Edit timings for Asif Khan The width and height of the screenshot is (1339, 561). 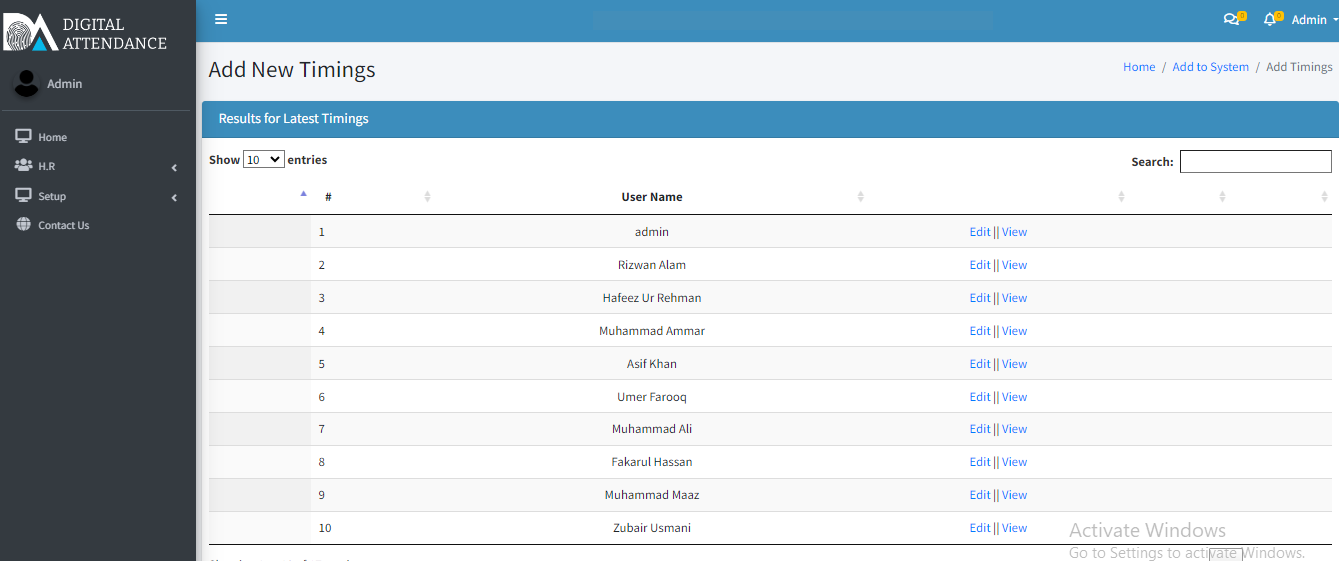tap(979, 364)
